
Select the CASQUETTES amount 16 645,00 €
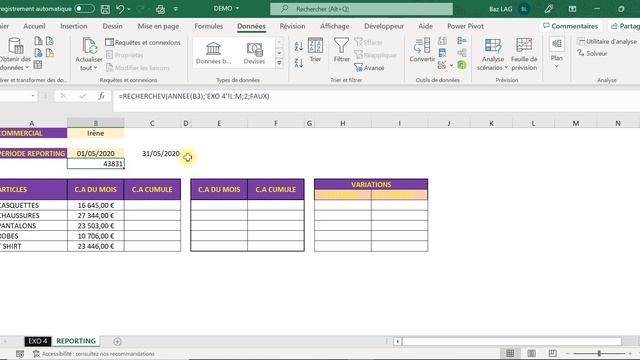96,205
